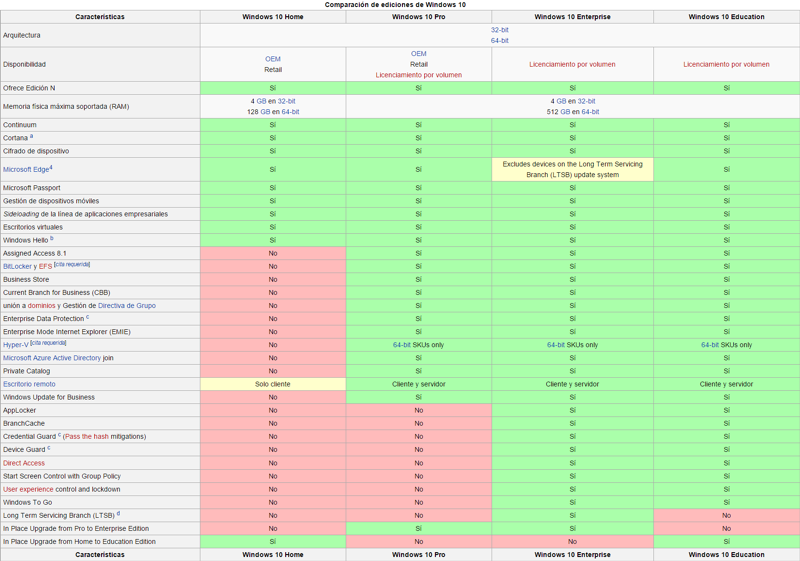Click 64-bit link in Hyper-V Enterprise cell
Screen dimensions: 800x561
click(556, 345)
